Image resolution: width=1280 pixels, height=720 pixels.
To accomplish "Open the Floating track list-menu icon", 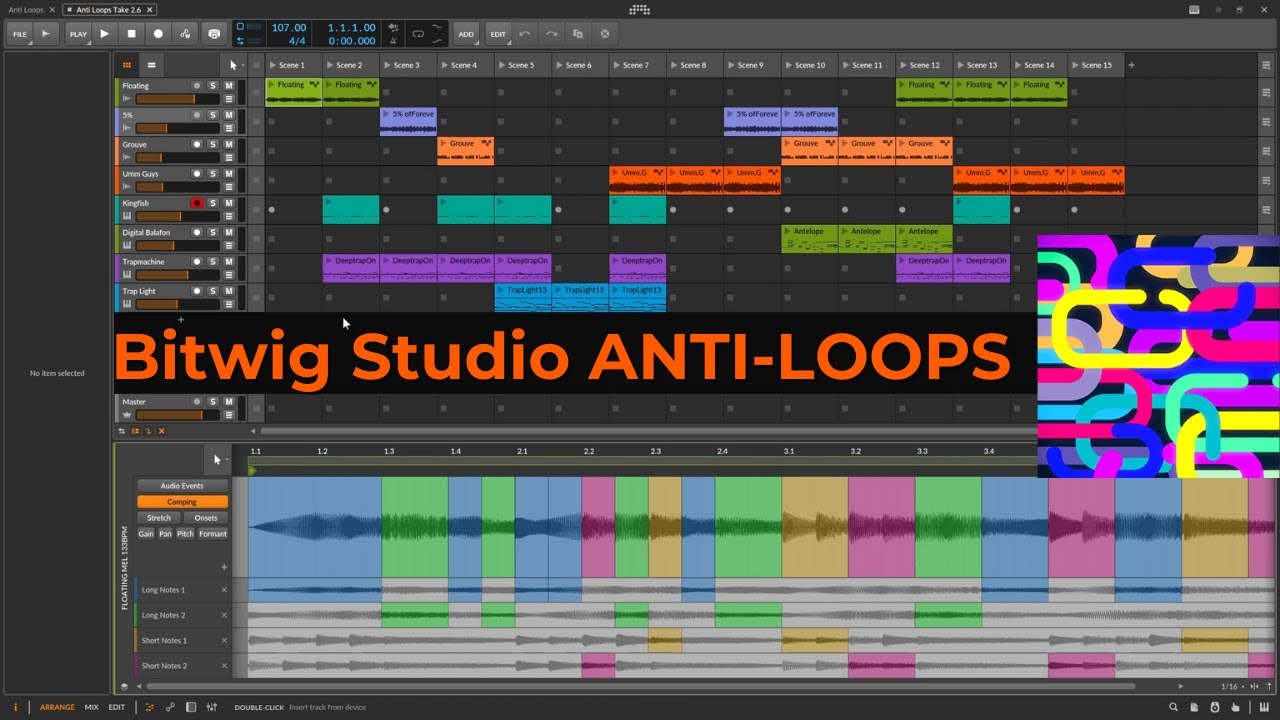I will click(229, 99).
